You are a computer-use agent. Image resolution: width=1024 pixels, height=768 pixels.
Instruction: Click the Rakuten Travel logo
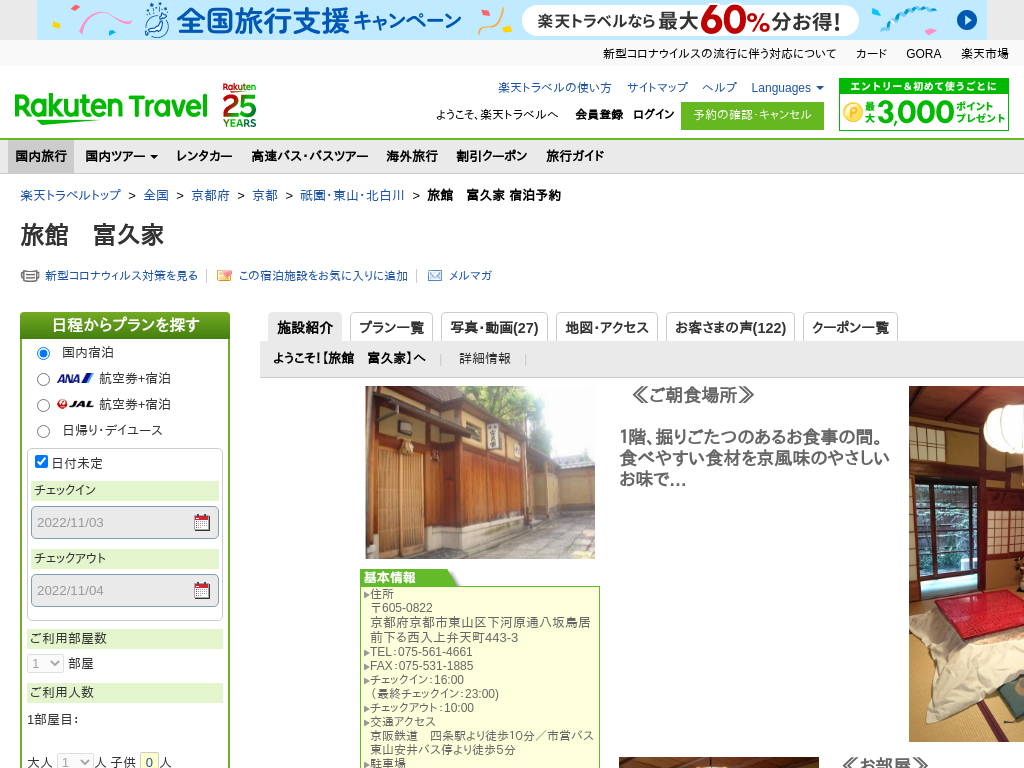pyautogui.click(x=110, y=108)
